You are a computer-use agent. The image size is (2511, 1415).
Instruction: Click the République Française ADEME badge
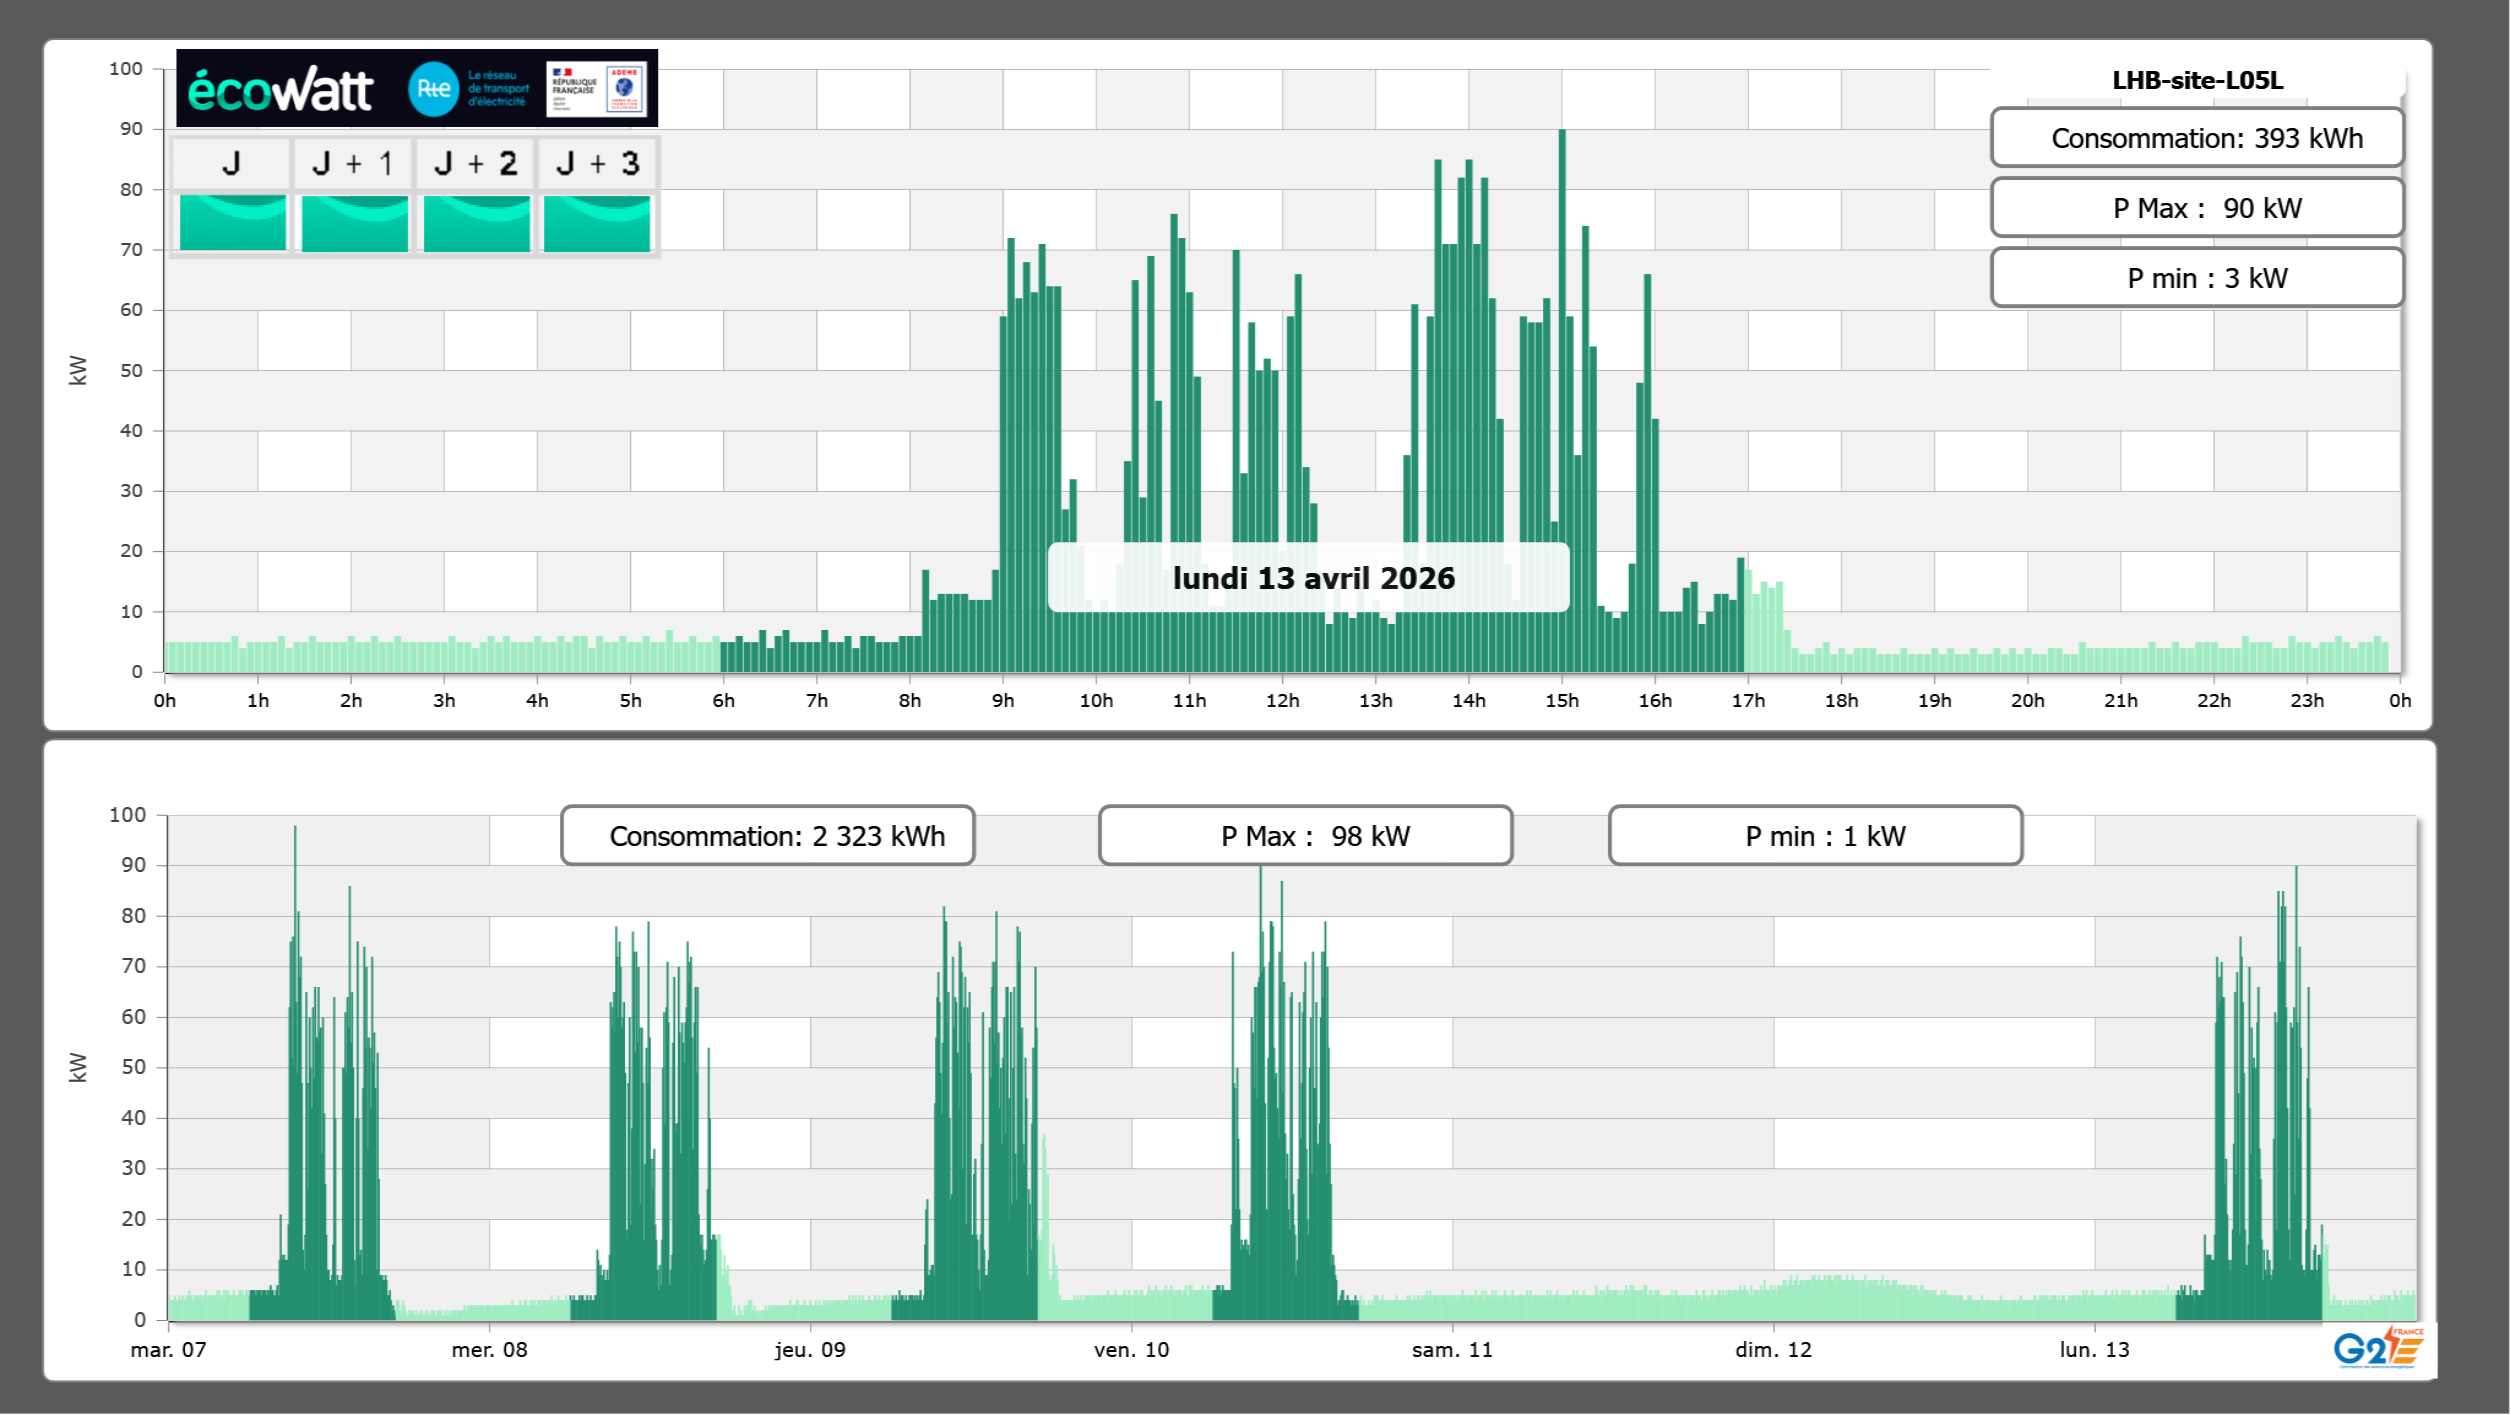tap(596, 89)
